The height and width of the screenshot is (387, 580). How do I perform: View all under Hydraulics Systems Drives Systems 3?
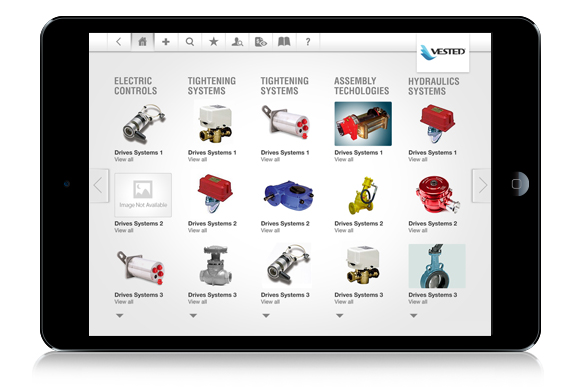pyautogui.click(x=418, y=302)
